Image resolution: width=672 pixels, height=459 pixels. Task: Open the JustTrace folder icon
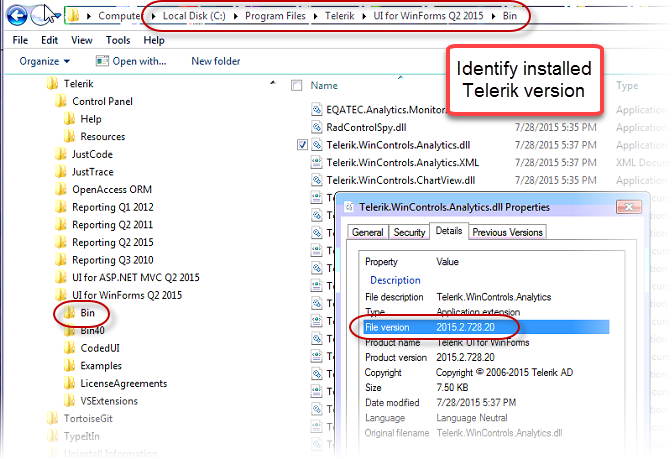pyautogui.click(x=61, y=171)
